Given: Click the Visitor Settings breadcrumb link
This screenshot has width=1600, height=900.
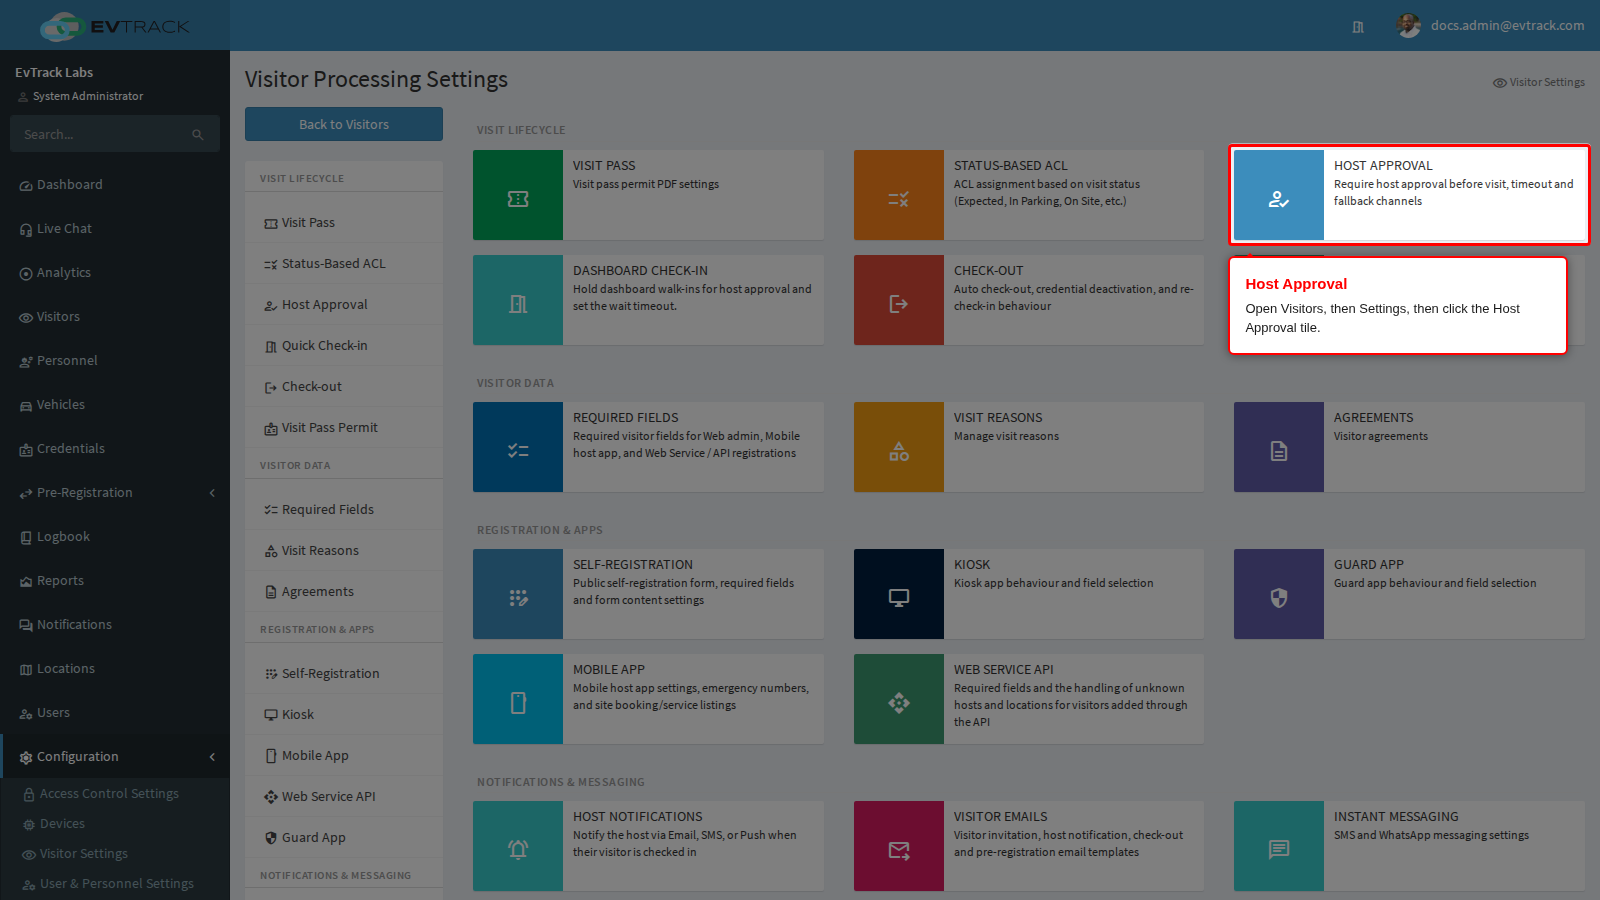Looking at the screenshot, I should (x=1539, y=82).
